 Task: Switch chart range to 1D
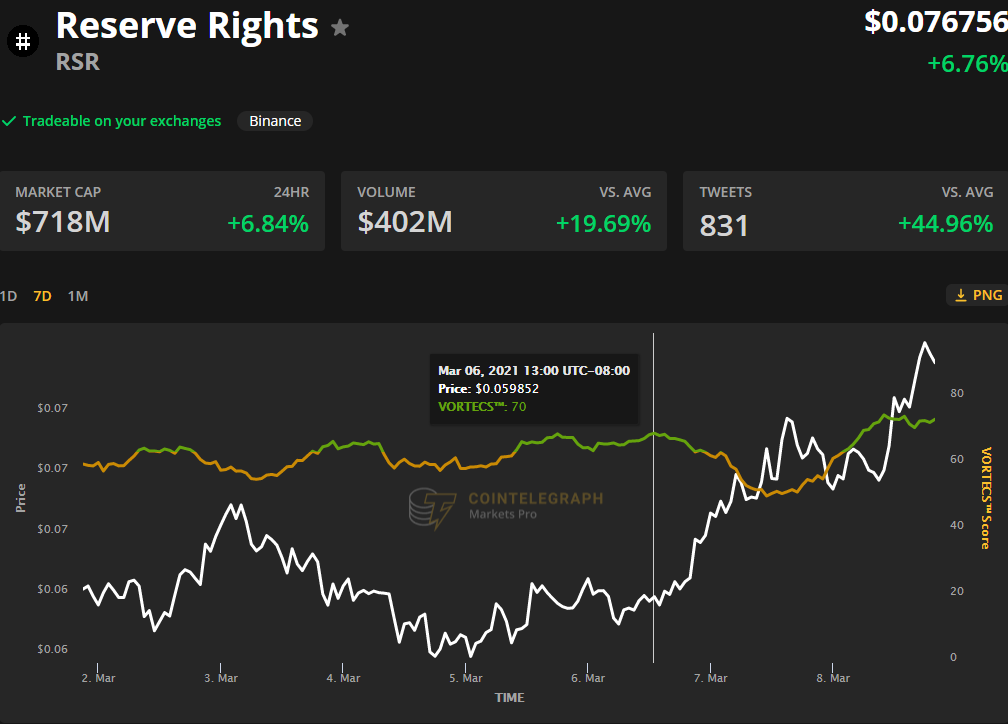point(8,296)
